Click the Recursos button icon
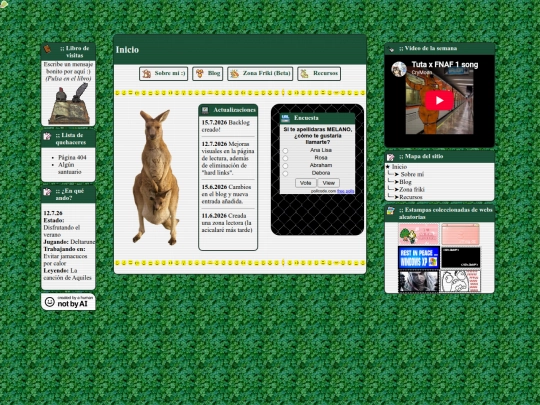Image resolution: width=540 pixels, height=405 pixels. click(304, 73)
